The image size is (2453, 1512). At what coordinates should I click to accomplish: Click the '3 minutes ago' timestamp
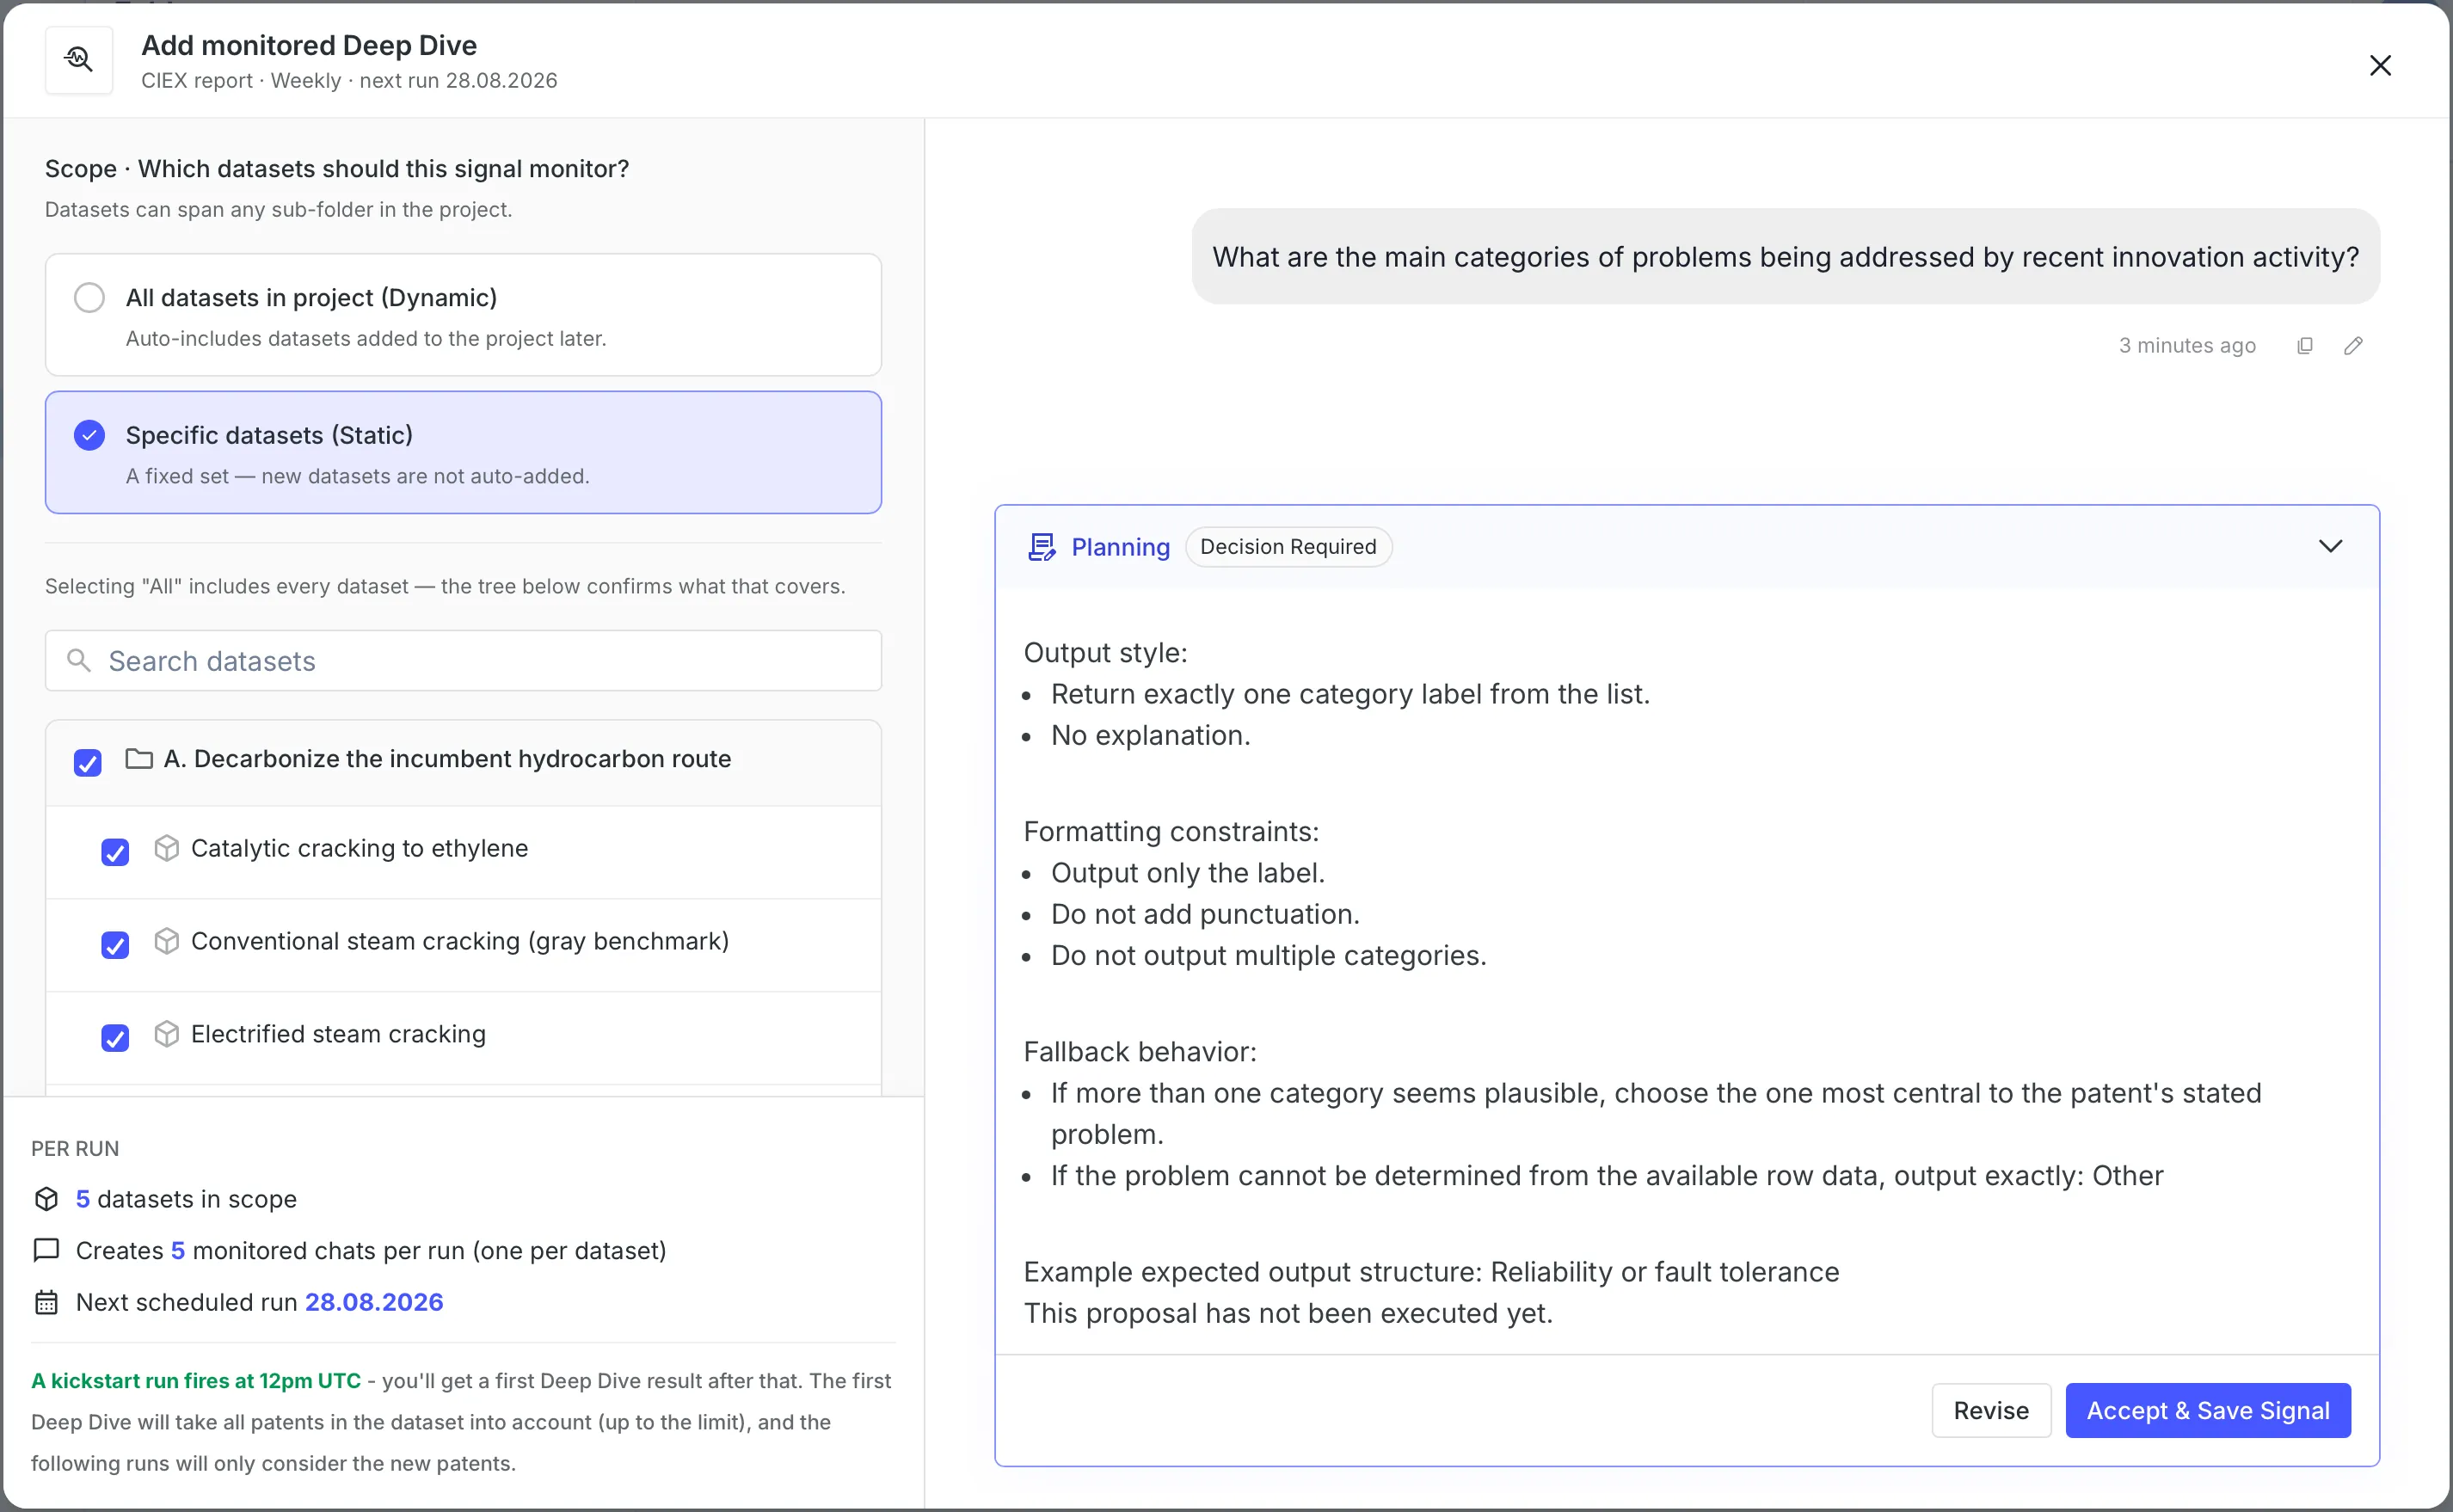click(2187, 345)
